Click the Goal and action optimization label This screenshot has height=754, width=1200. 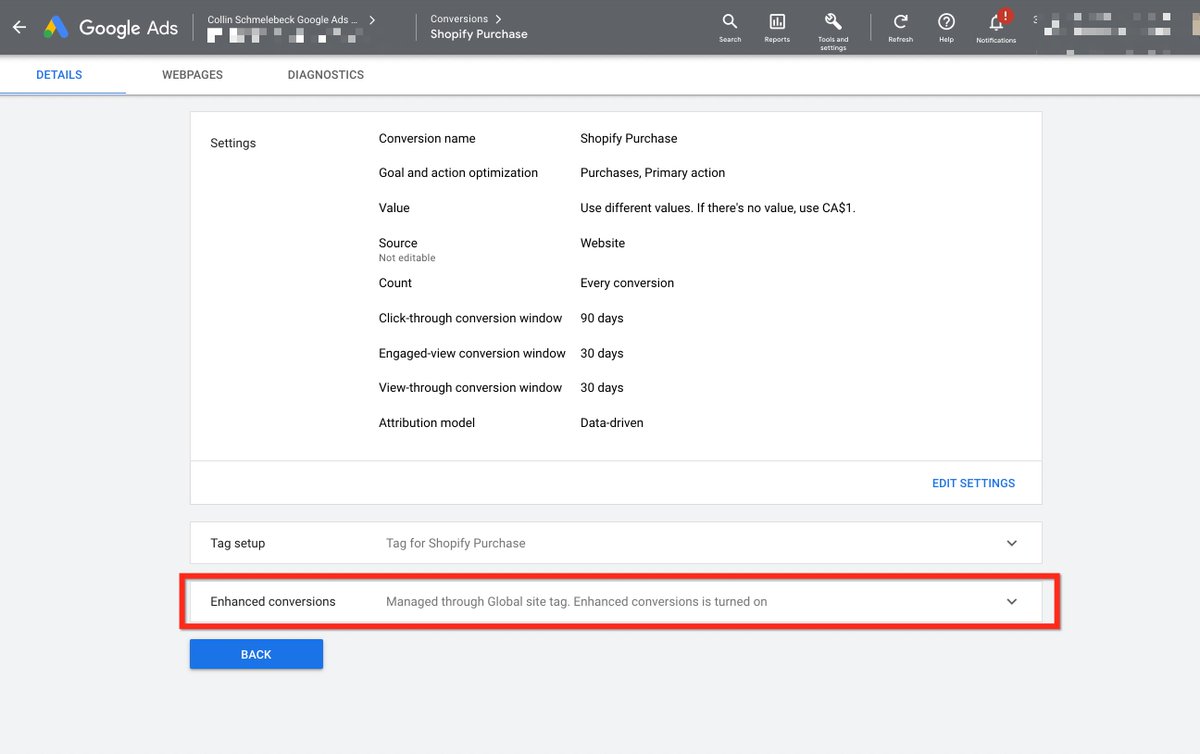[x=458, y=173]
